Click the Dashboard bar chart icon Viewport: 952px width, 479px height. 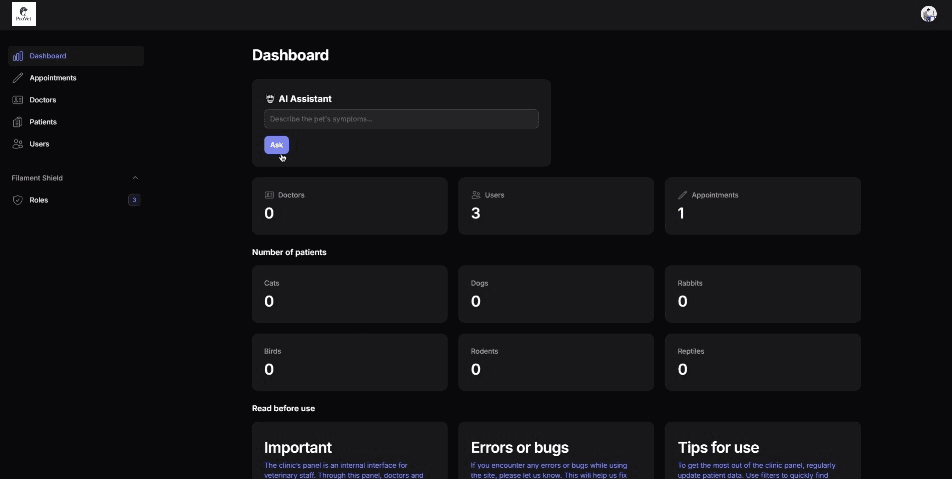[18, 56]
